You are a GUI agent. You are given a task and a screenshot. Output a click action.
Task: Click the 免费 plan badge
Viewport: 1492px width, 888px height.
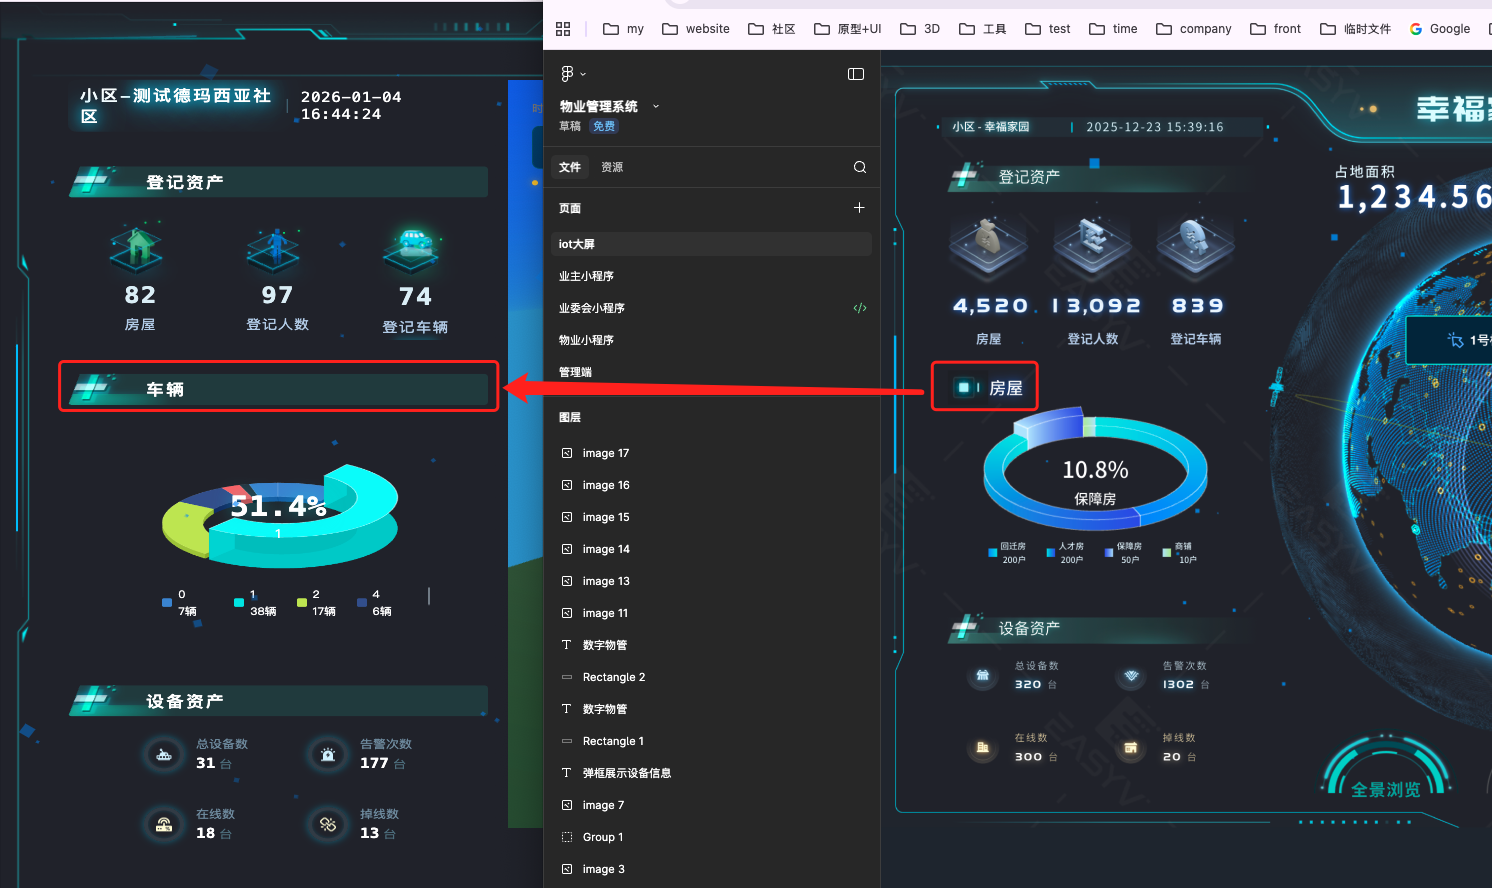coord(604,126)
